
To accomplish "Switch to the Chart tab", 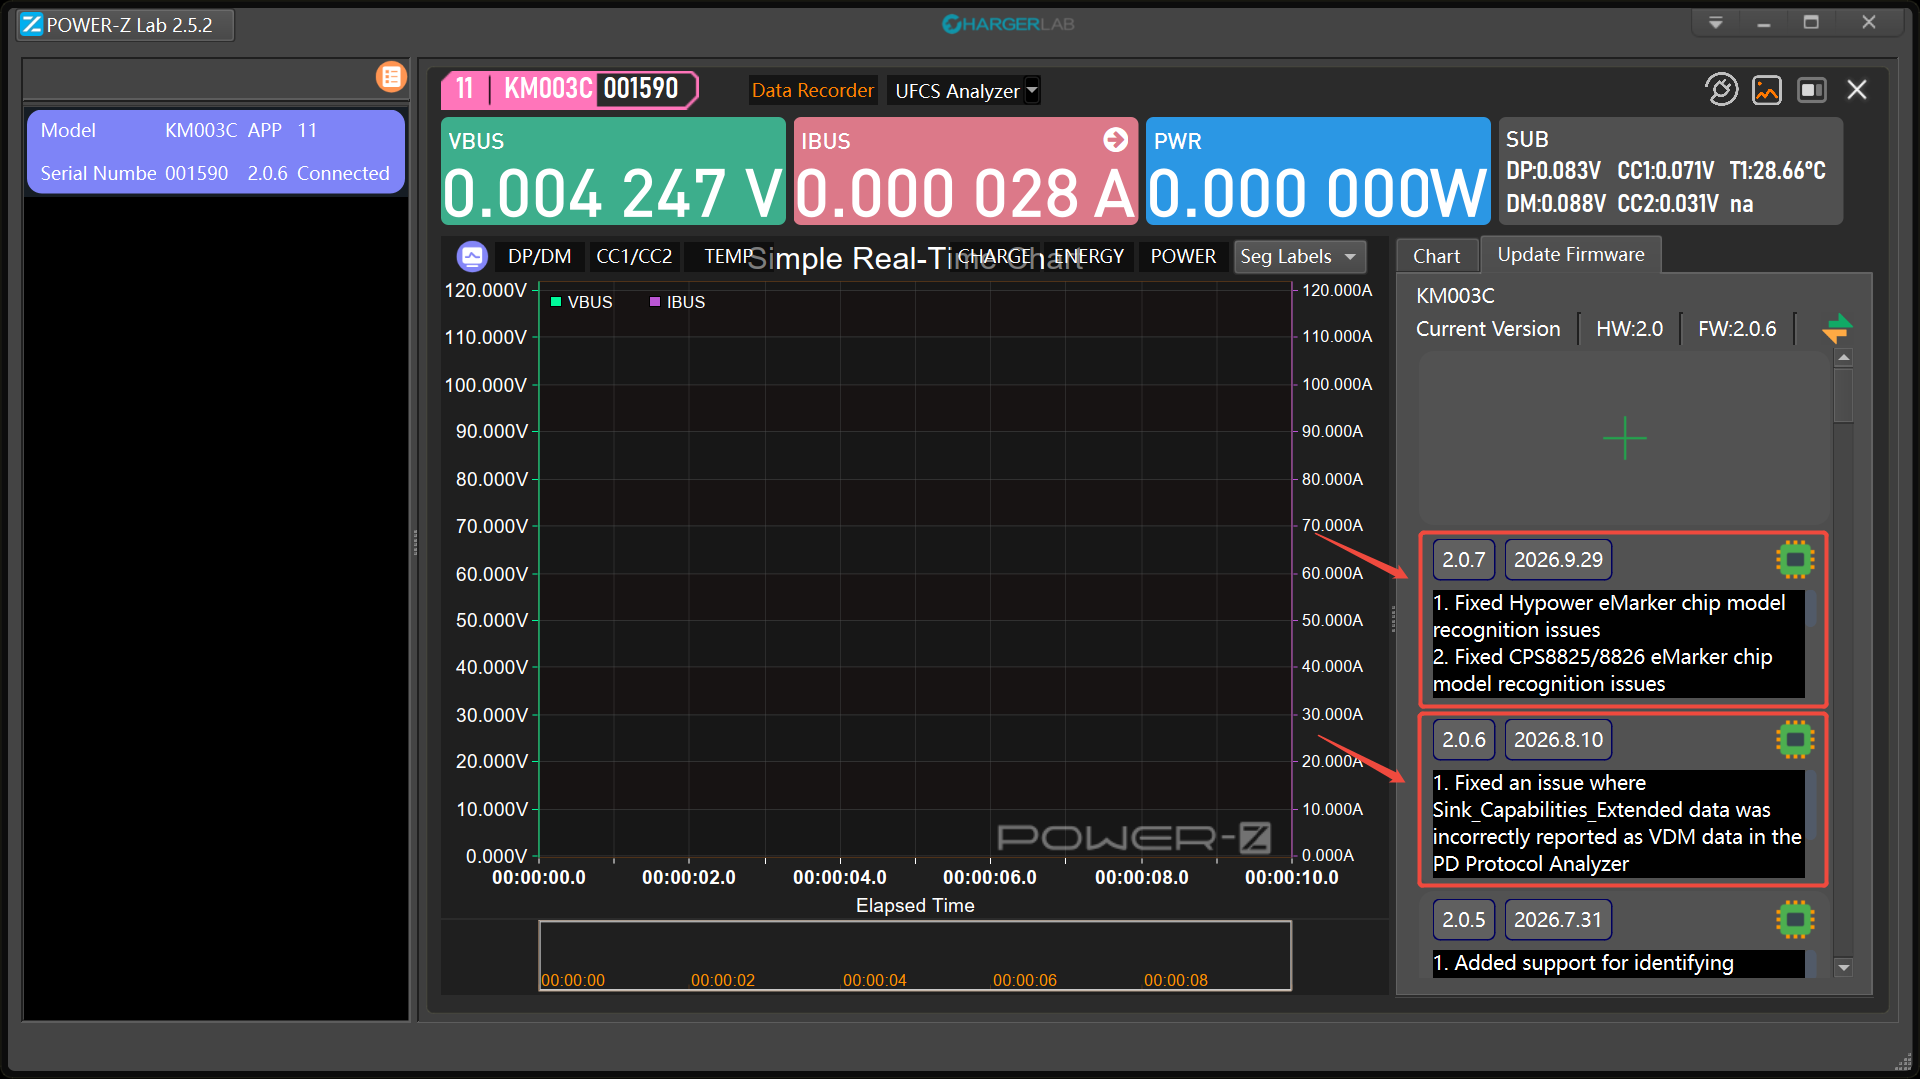I will 1436,257.
